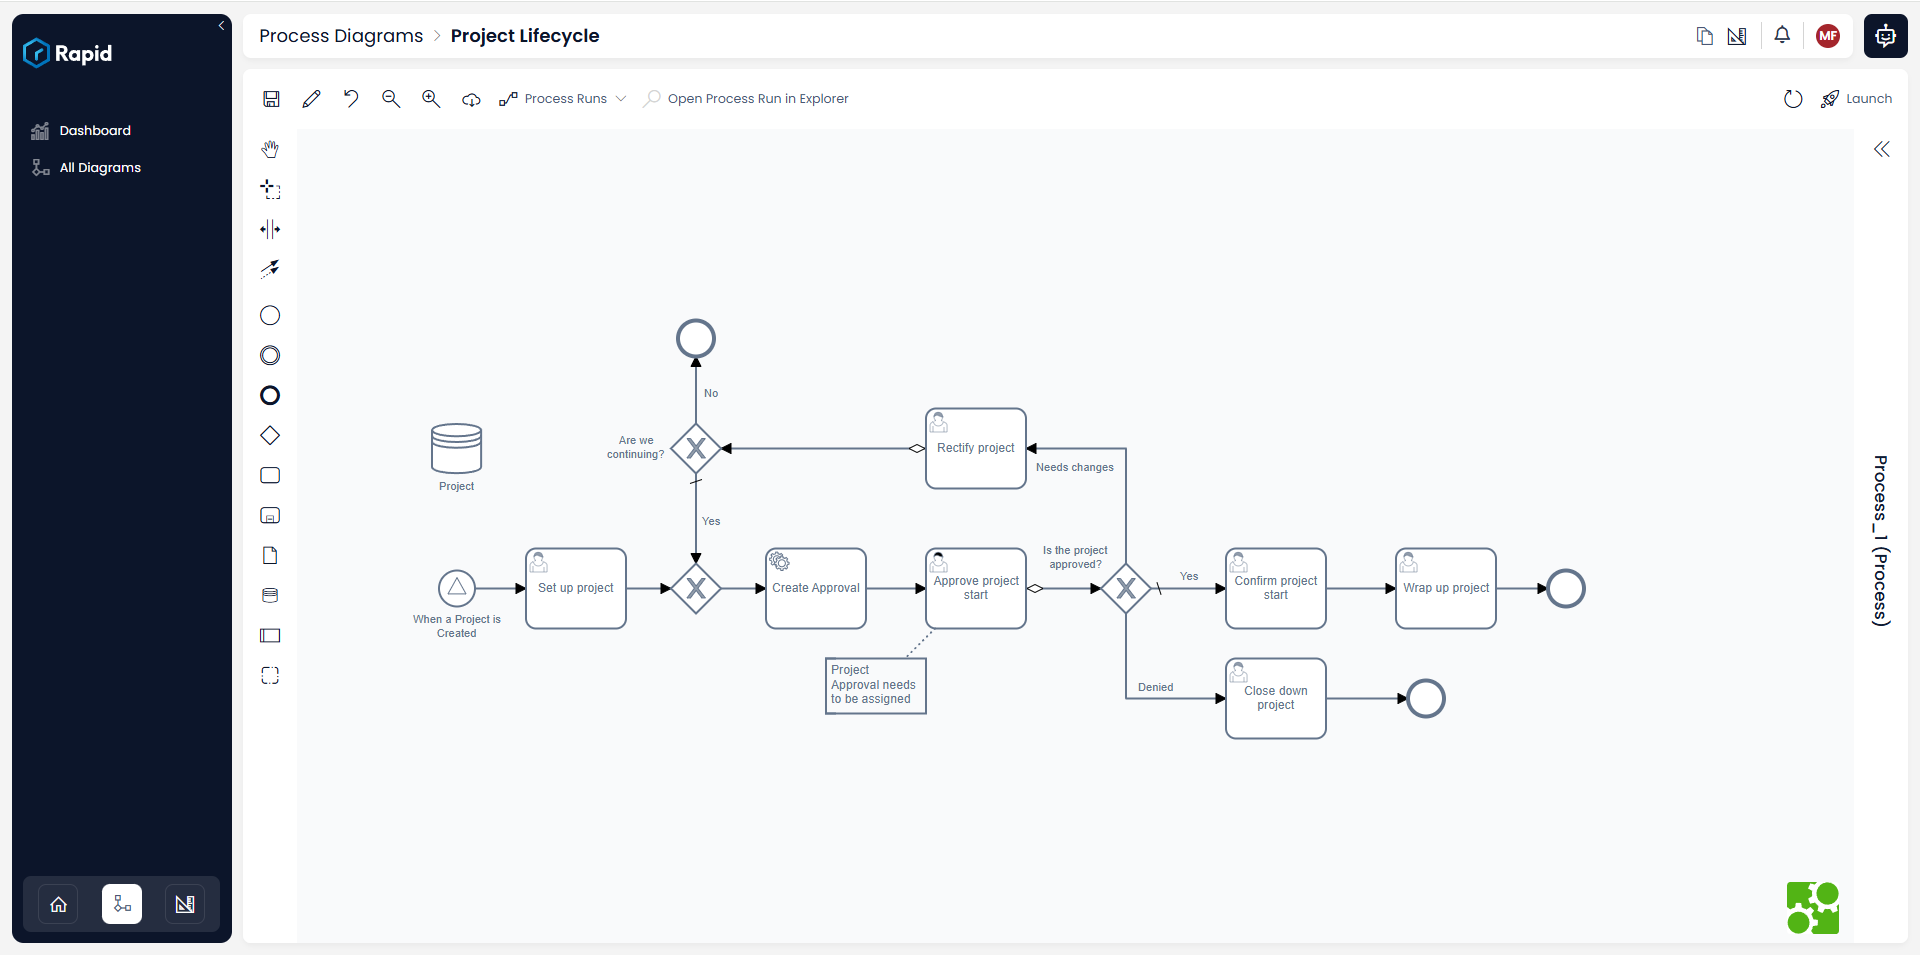Image resolution: width=1920 pixels, height=955 pixels.
Task: Go to Process Diagrams breadcrumb
Action: [x=341, y=36]
